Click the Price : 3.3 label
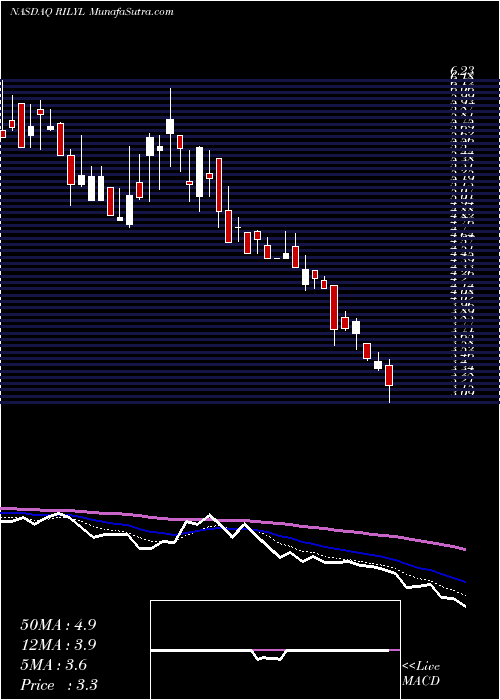Viewport: 500px width, 700px height. tap(59, 685)
